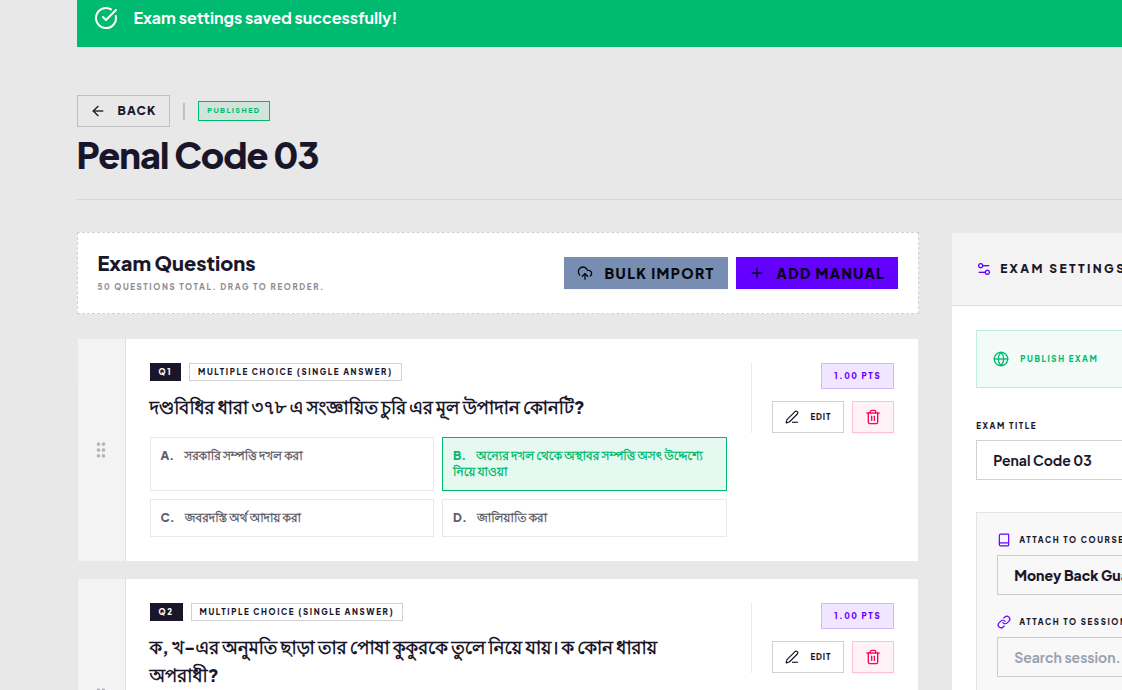1122x690 pixels.
Task: Open the BULK IMPORT dialog
Action: point(645,273)
